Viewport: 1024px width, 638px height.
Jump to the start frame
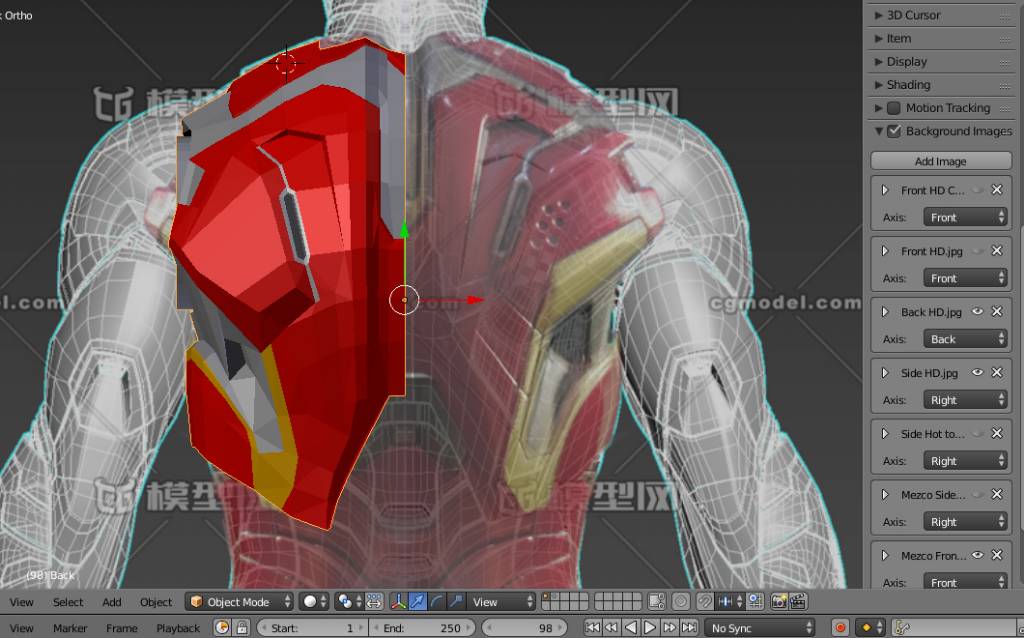point(592,628)
